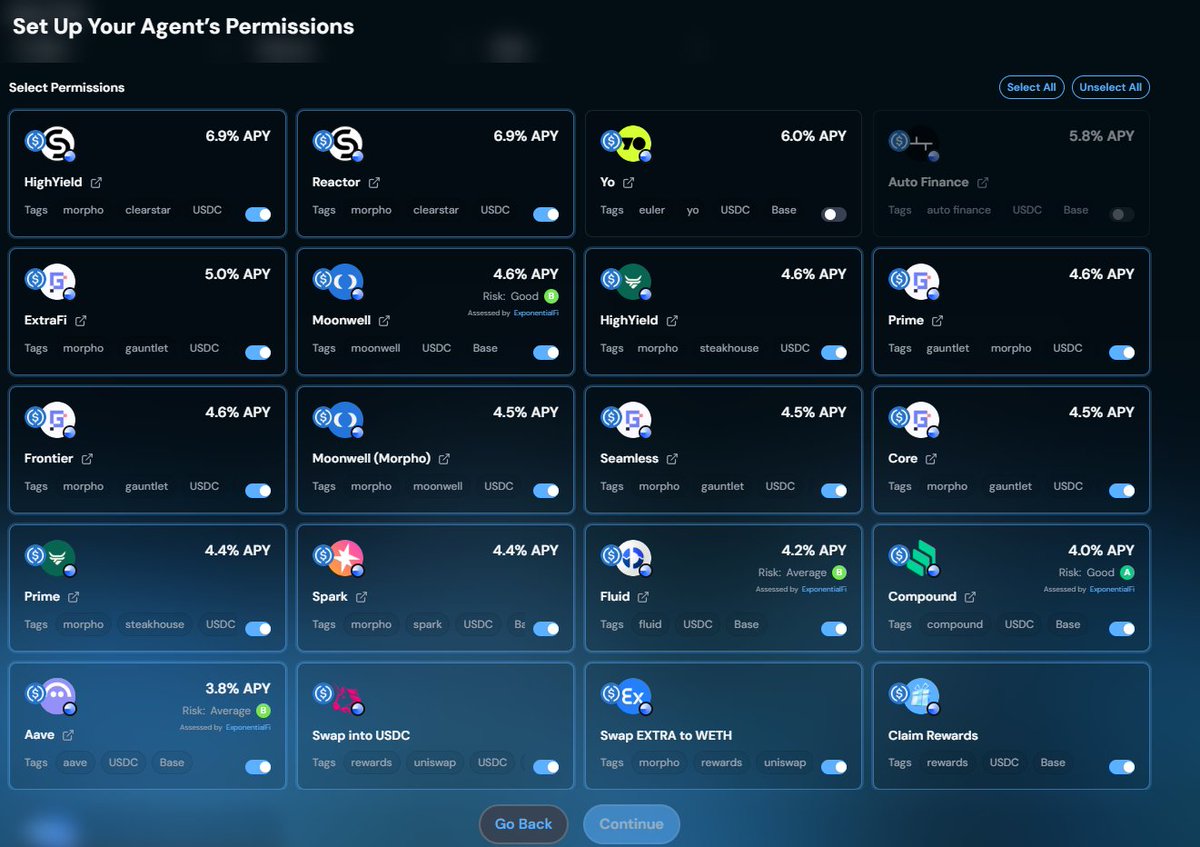Open the Frontier external link icon
The height and width of the screenshot is (847, 1200).
(87, 459)
